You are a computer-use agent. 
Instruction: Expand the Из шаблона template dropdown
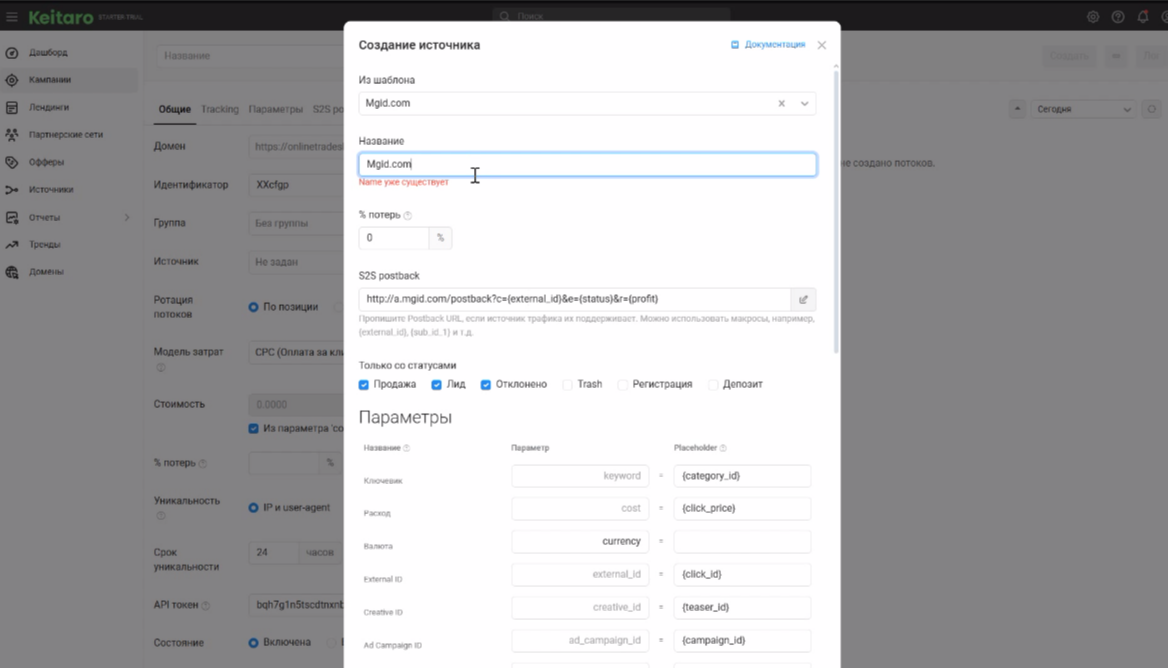(804, 103)
